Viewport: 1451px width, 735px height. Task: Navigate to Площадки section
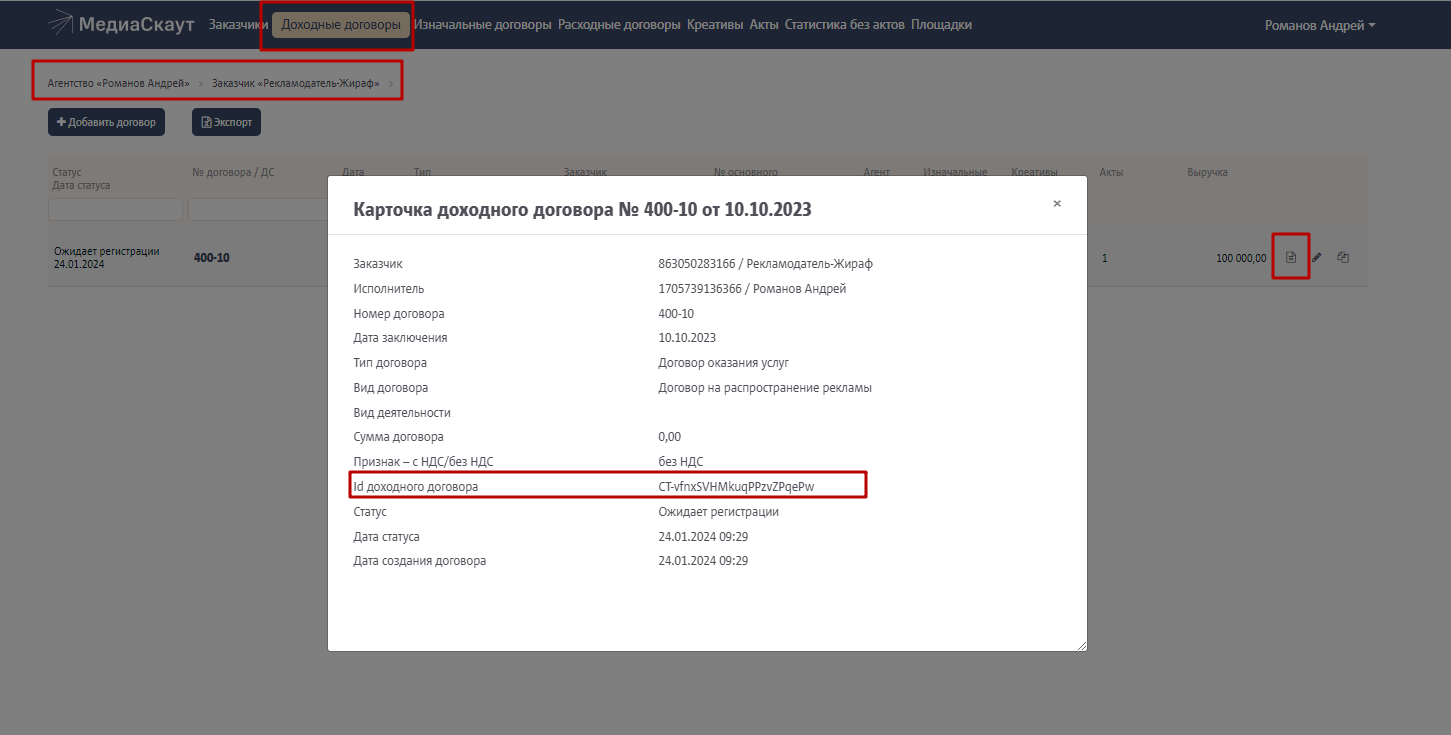[941, 25]
